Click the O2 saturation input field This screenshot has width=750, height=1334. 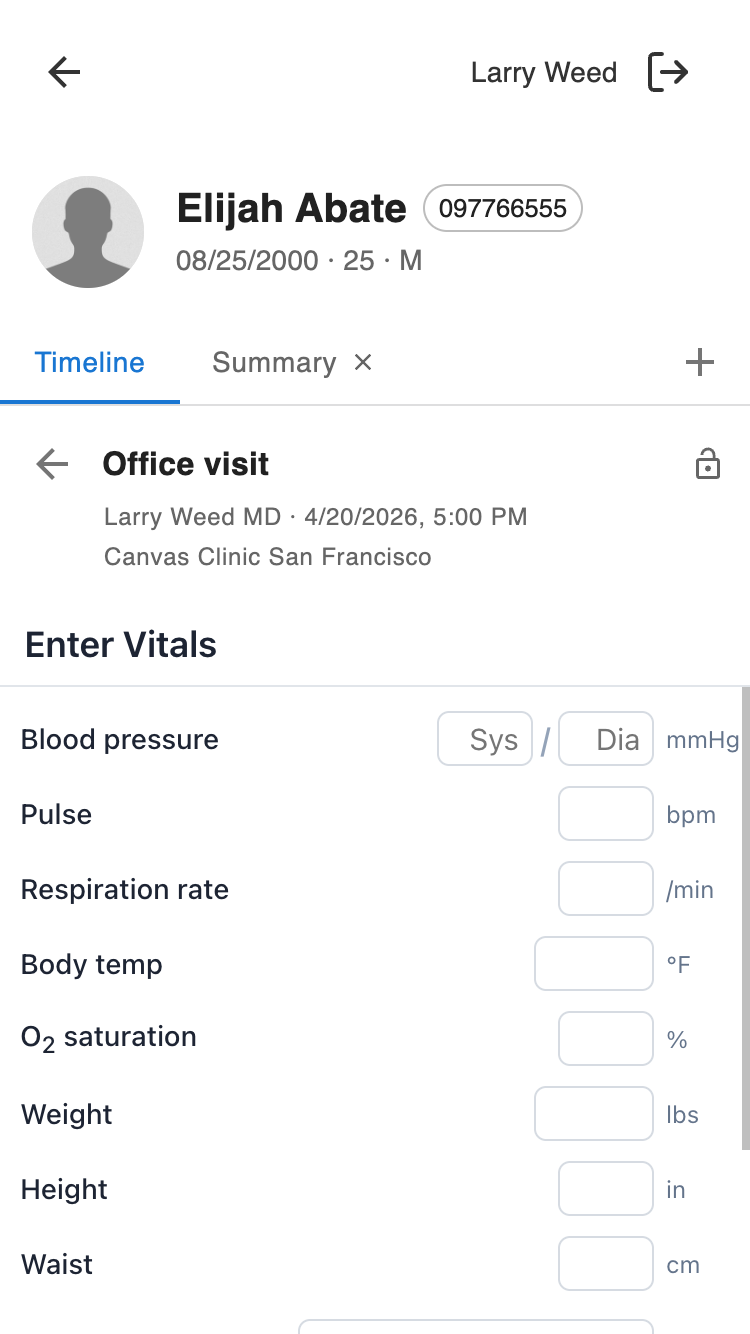[x=606, y=1039]
